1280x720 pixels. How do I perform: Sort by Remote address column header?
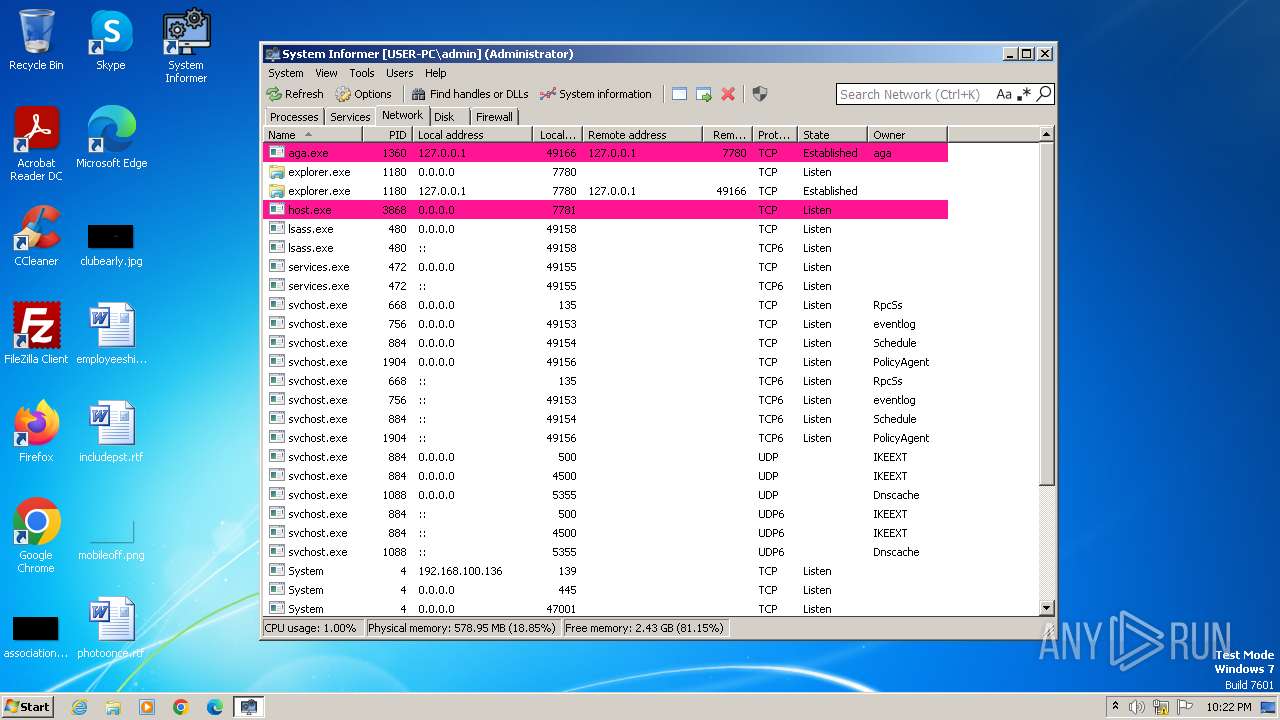(642, 134)
